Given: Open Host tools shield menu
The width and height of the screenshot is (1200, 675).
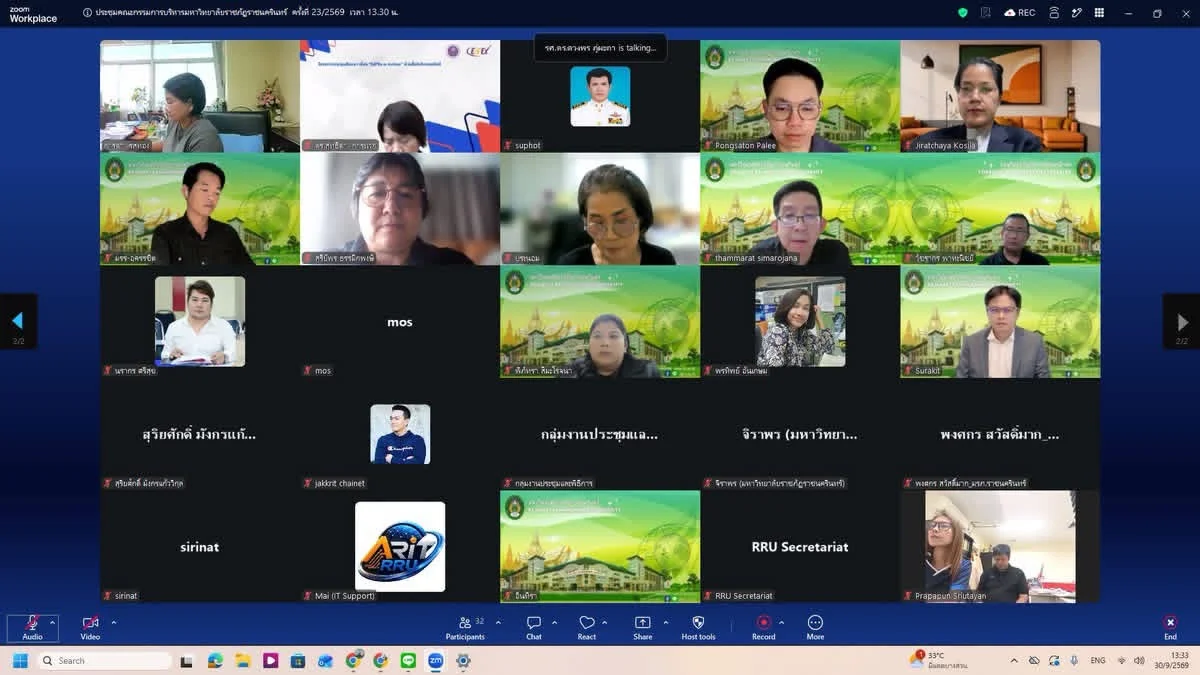Looking at the screenshot, I should pos(698,627).
